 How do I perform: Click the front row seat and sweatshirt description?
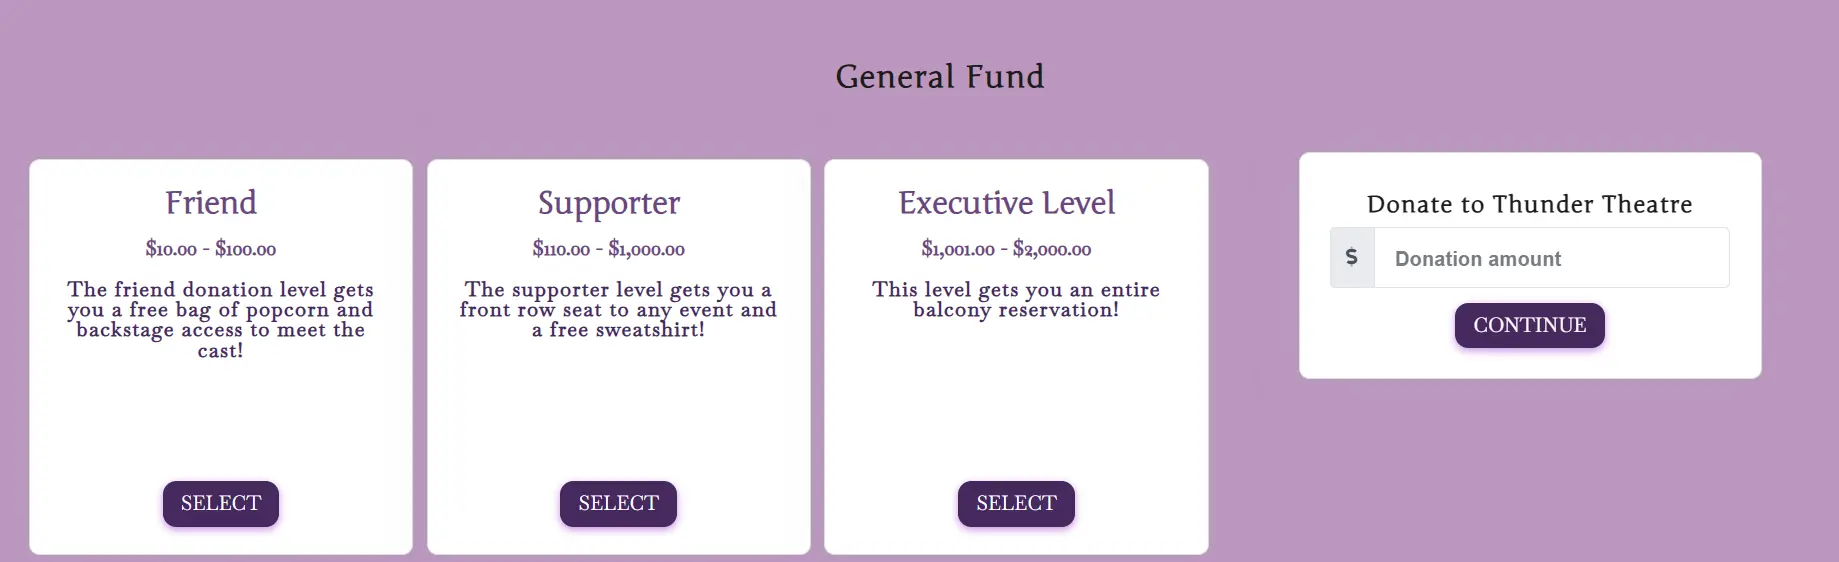tap(618, 310)
